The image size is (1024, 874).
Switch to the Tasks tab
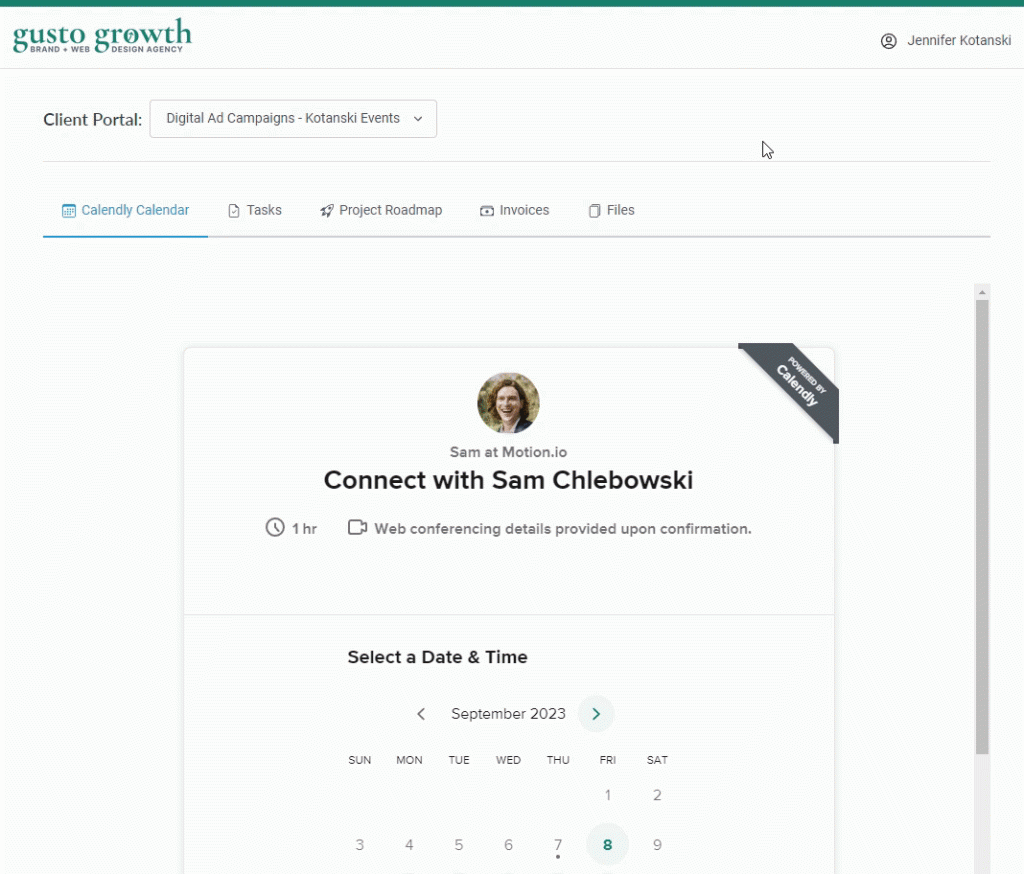pos(255,210)
